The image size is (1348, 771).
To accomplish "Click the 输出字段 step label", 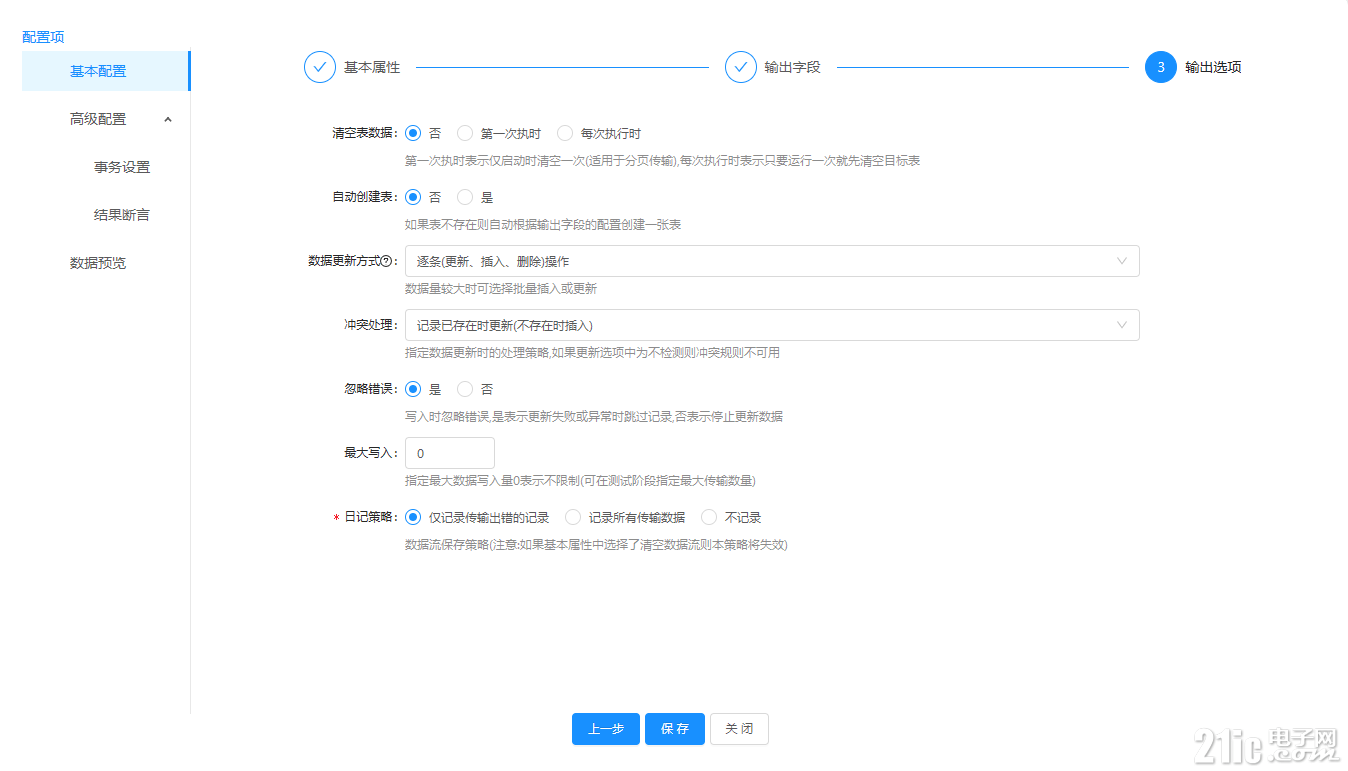I will 793,67.
